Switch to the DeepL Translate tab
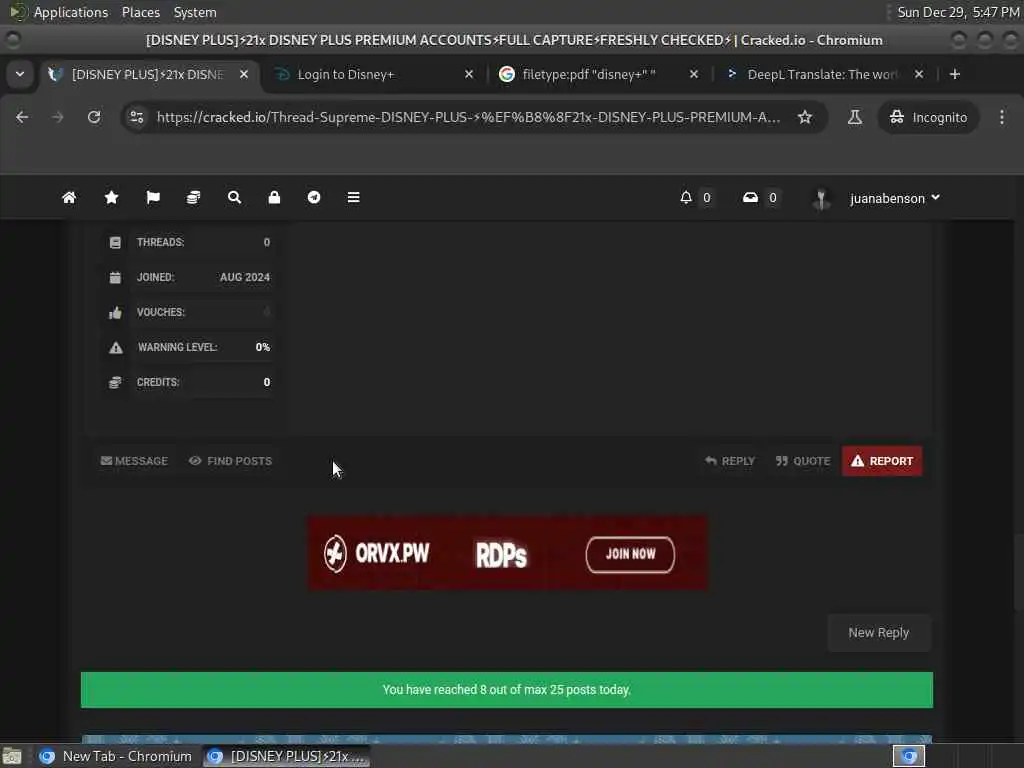The image size is (1024, 768). click(x=822, y=74)
